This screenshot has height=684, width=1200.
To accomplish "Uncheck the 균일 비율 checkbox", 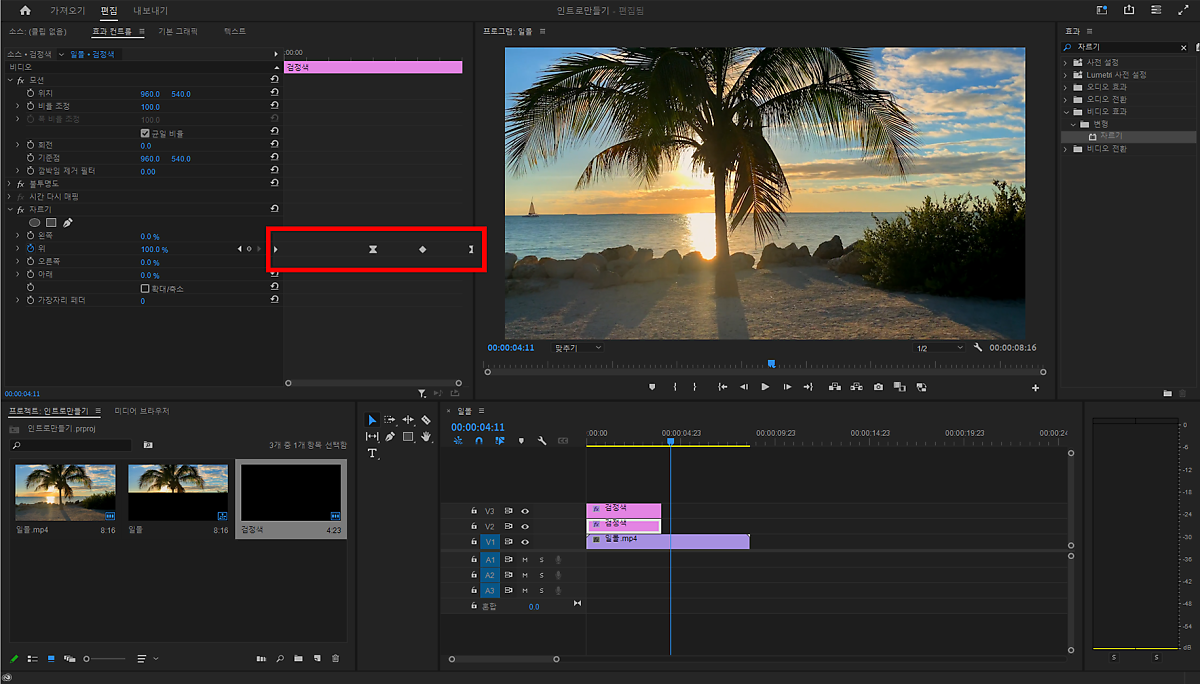I will pyautogui.click(x=145, y=133).
